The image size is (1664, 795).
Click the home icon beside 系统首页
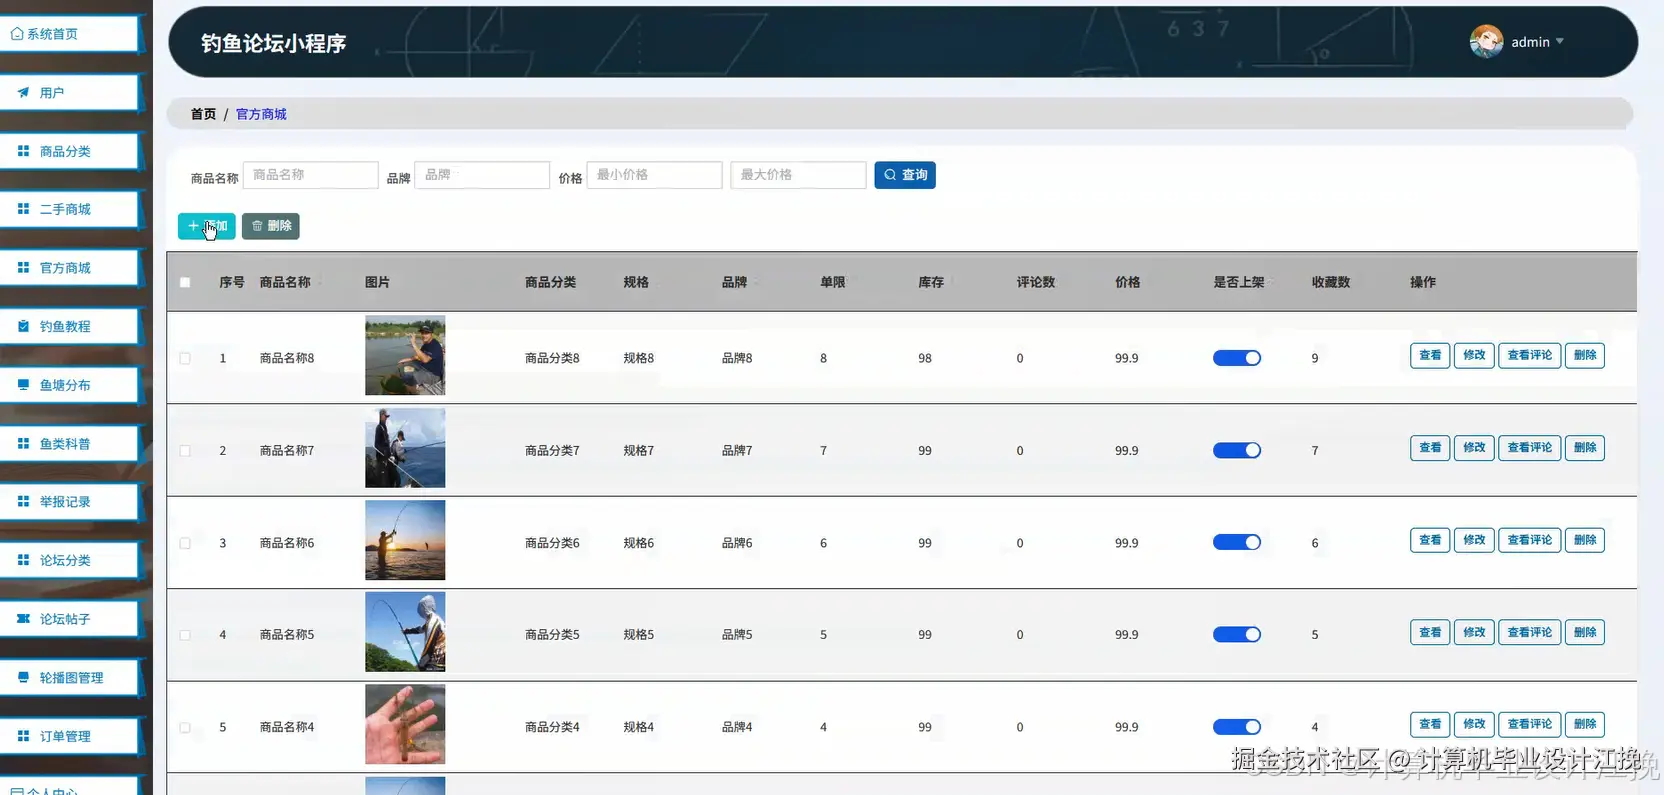click(x=16, y=34)
